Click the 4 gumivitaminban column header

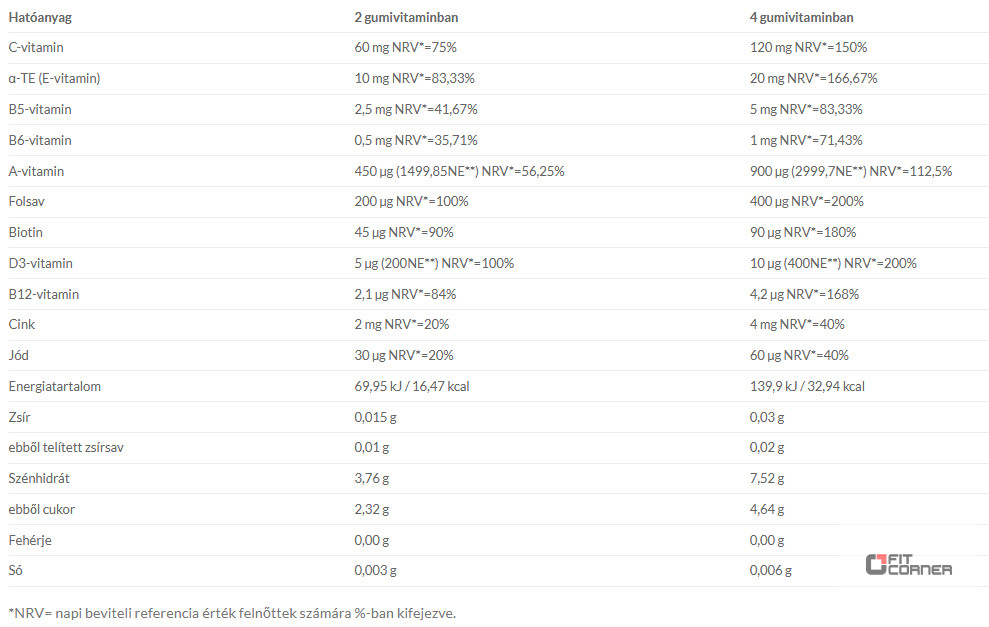pyautogui.click(x=801, y=17)
